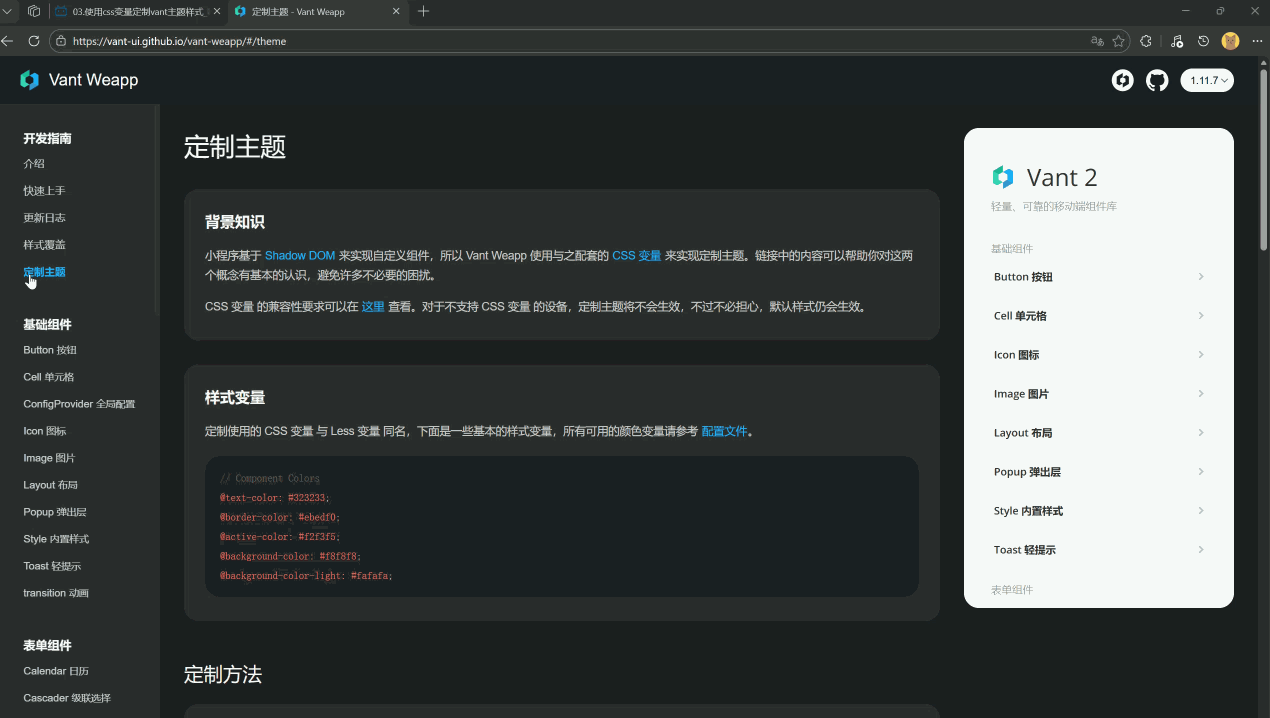Open Cell 单元格 in the left sidebar
Image resolution: width=1270 pixels, height=718 pixels.
pyautogui.click(x=48, y=377)
